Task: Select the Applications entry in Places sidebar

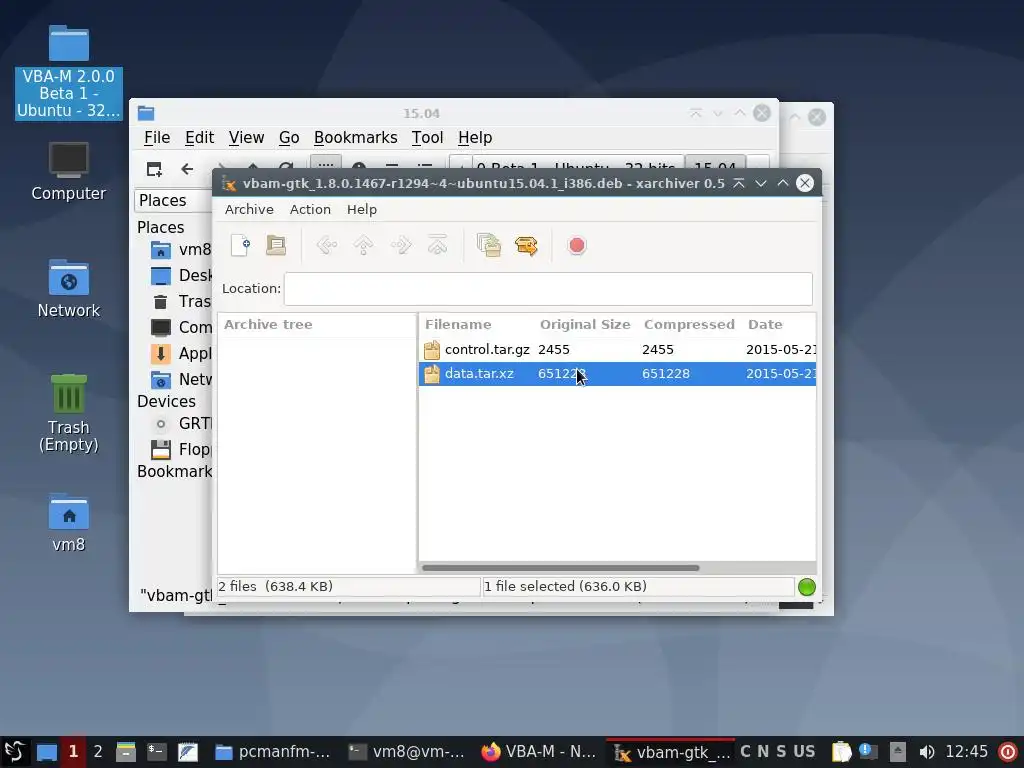Action: [180, 353]
